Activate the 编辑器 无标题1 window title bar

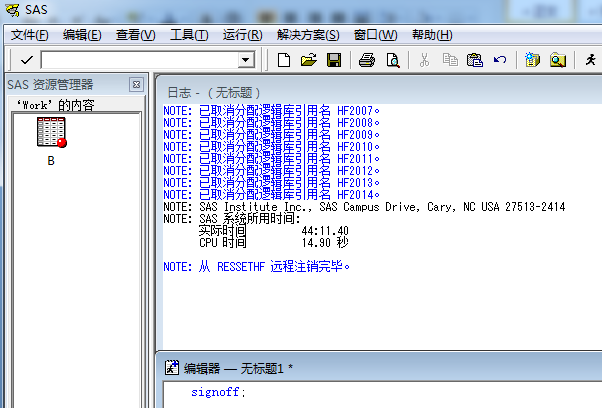pyautogui.click(x=300, y=367)
